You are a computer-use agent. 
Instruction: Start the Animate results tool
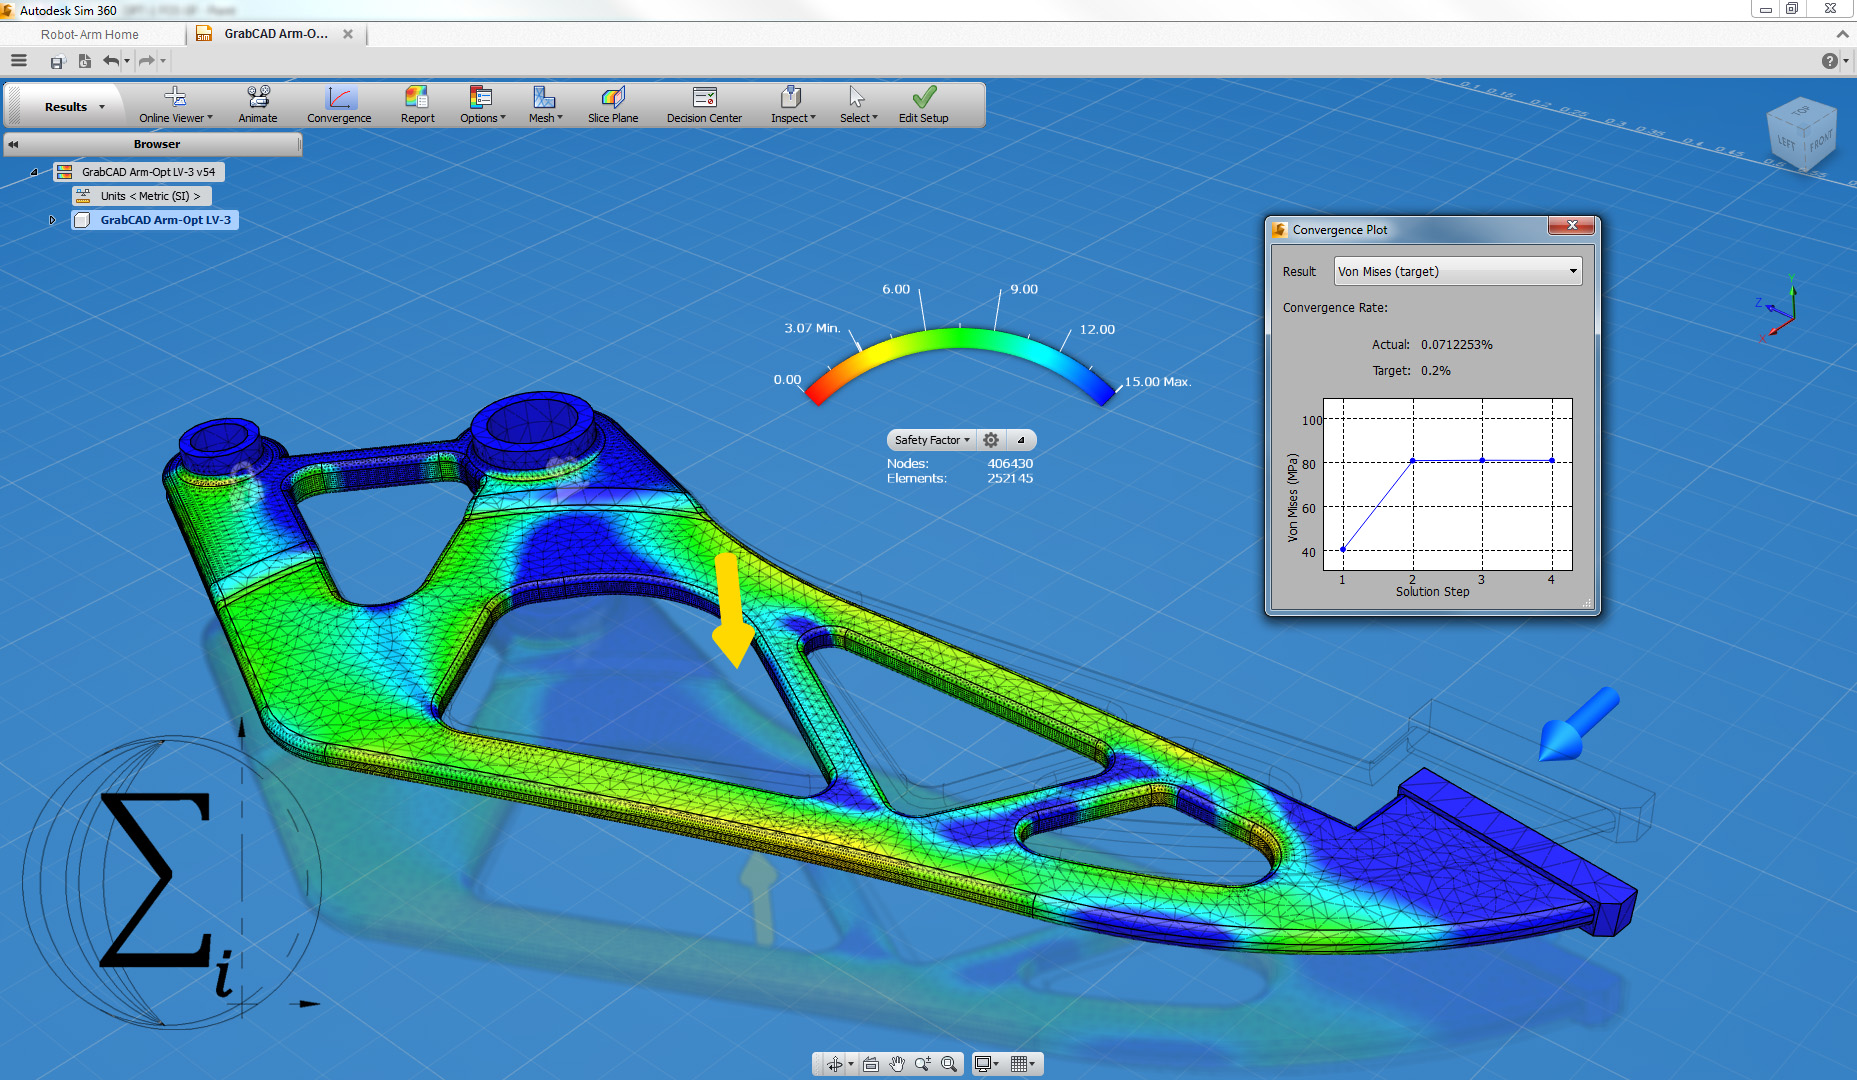(x=258, y=105)
